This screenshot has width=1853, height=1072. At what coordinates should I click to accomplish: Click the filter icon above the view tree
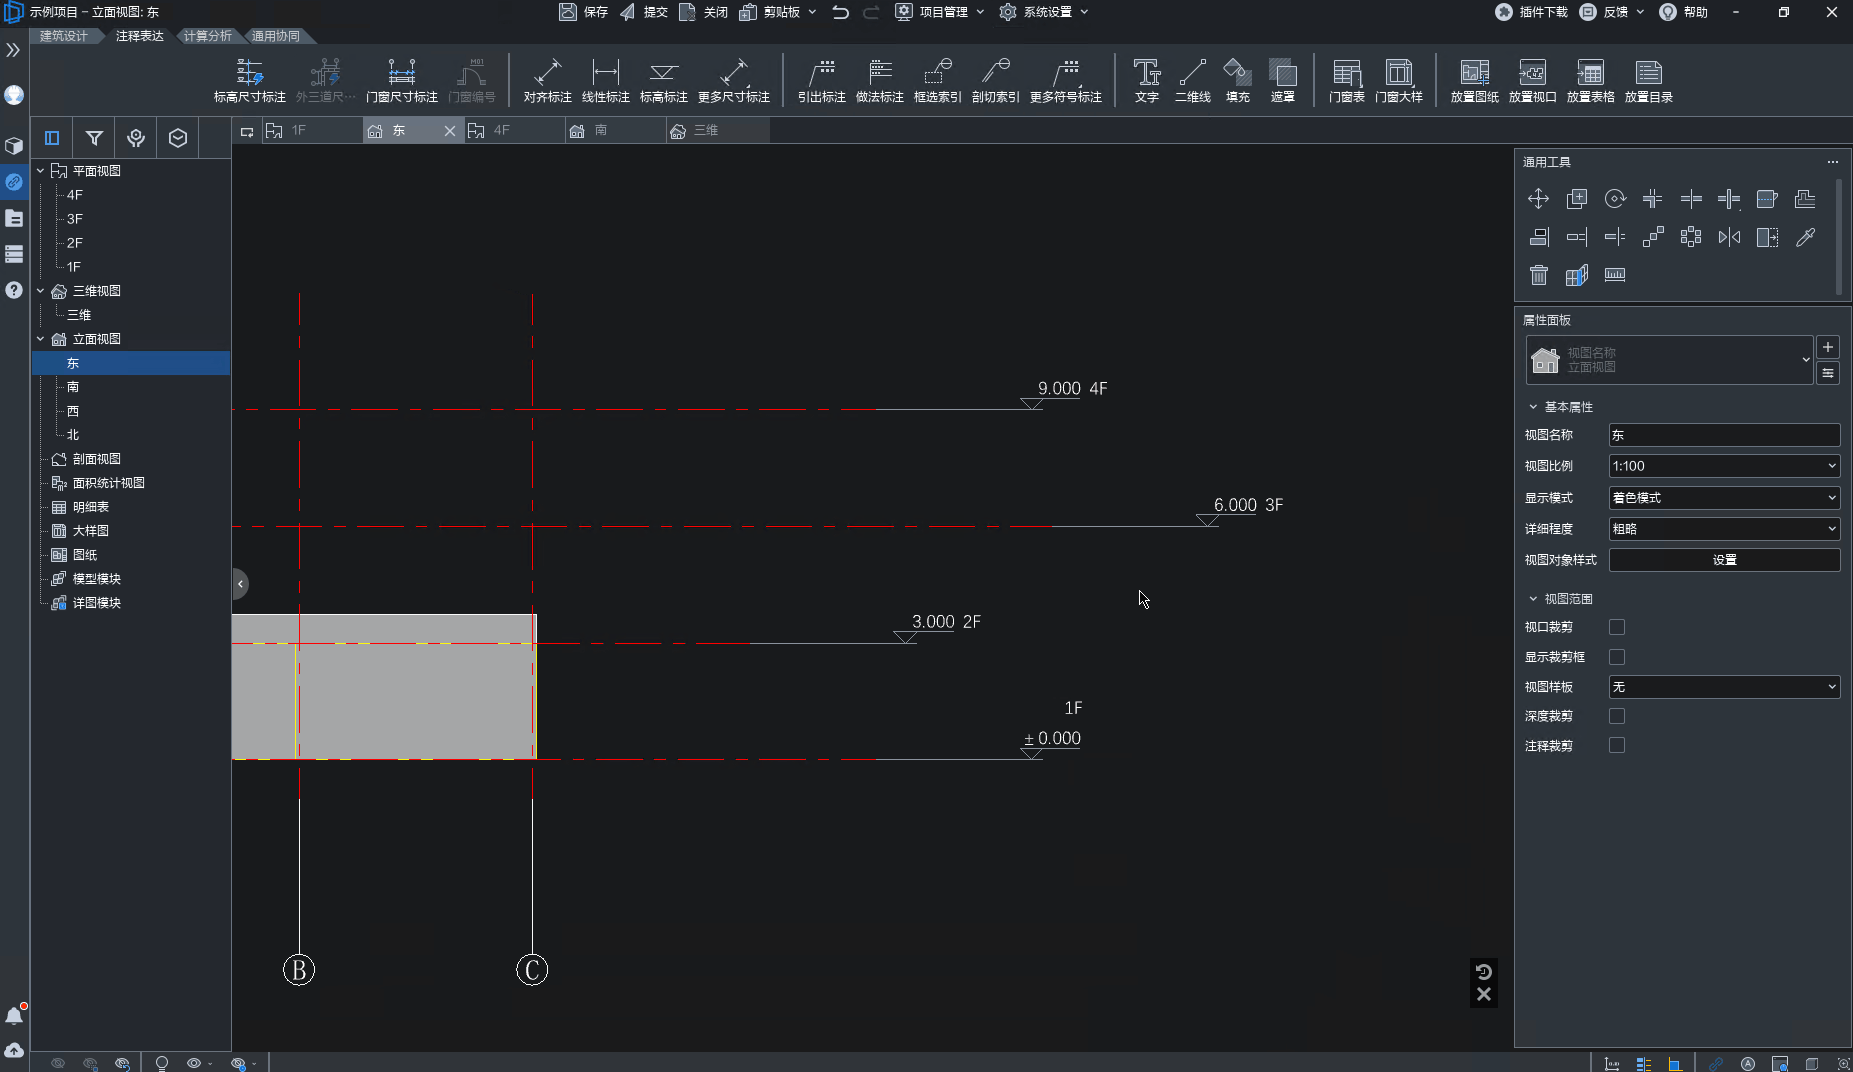pos(94,138)
